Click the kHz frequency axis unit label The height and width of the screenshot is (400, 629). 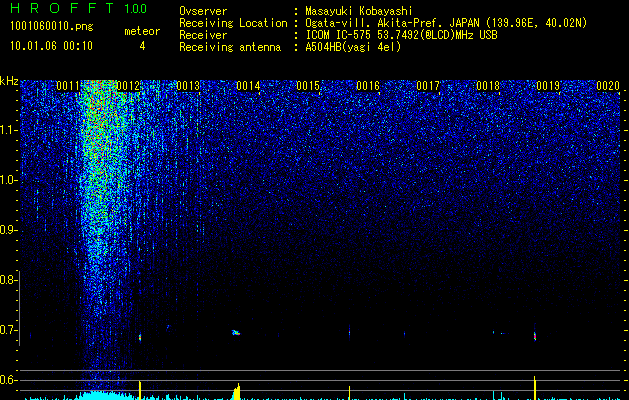click(9, 81)
